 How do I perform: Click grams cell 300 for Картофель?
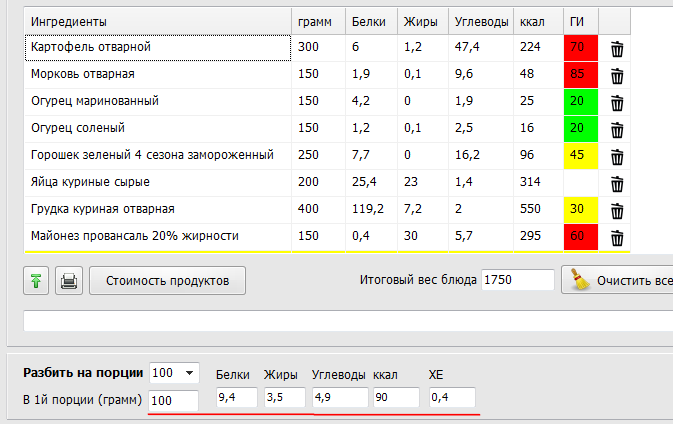318,48
